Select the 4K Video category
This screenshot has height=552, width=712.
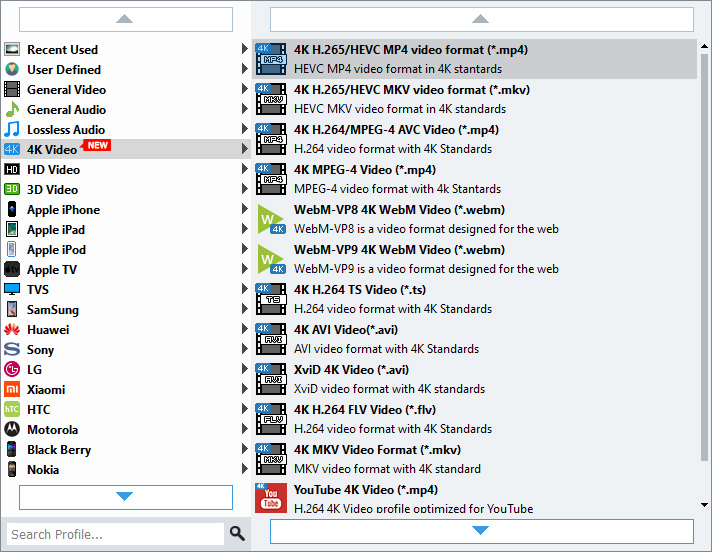[x=125, y=149]
